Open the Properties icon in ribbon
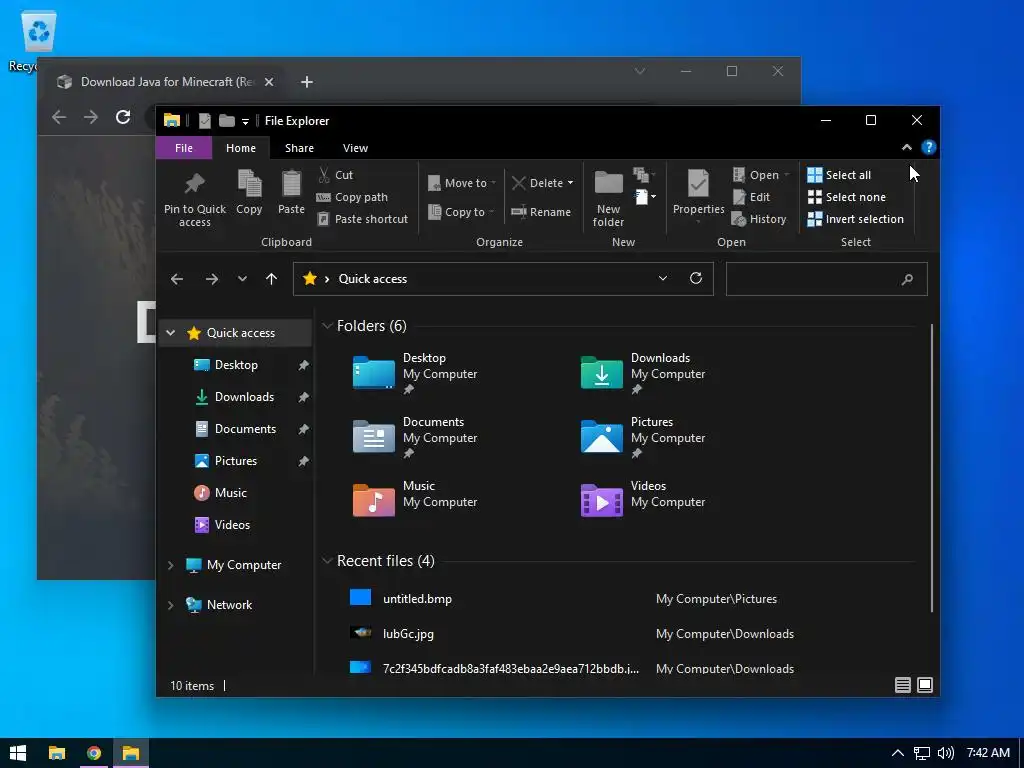 698,183
